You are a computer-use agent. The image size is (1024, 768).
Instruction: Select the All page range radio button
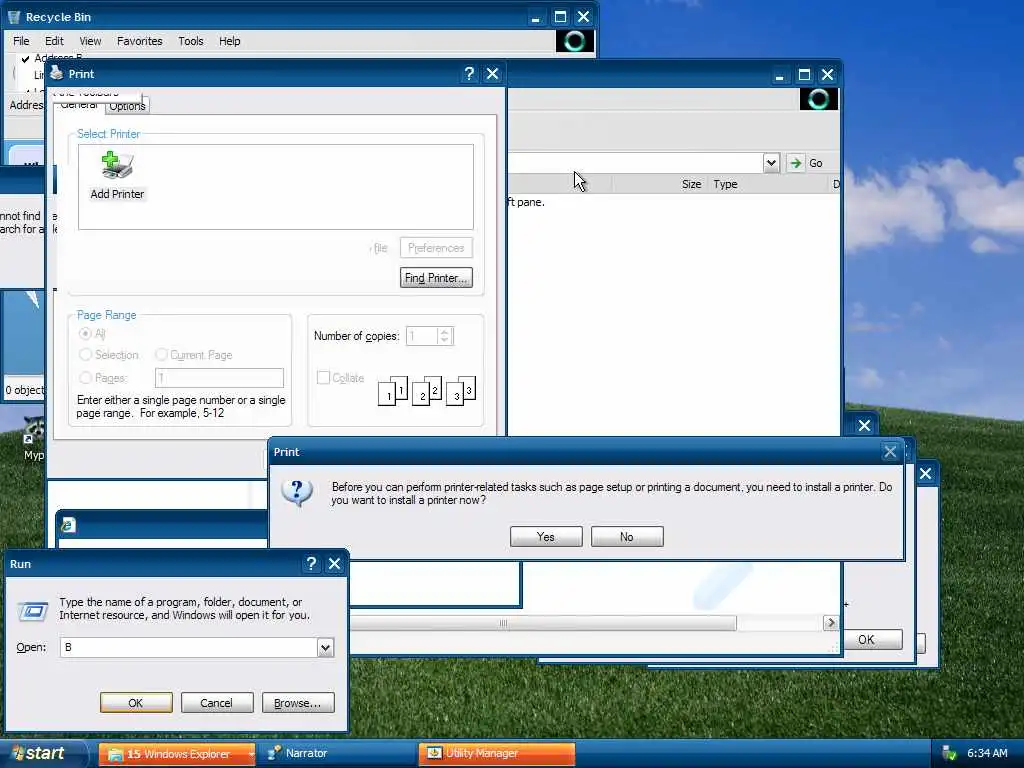(x=85, y=334)
